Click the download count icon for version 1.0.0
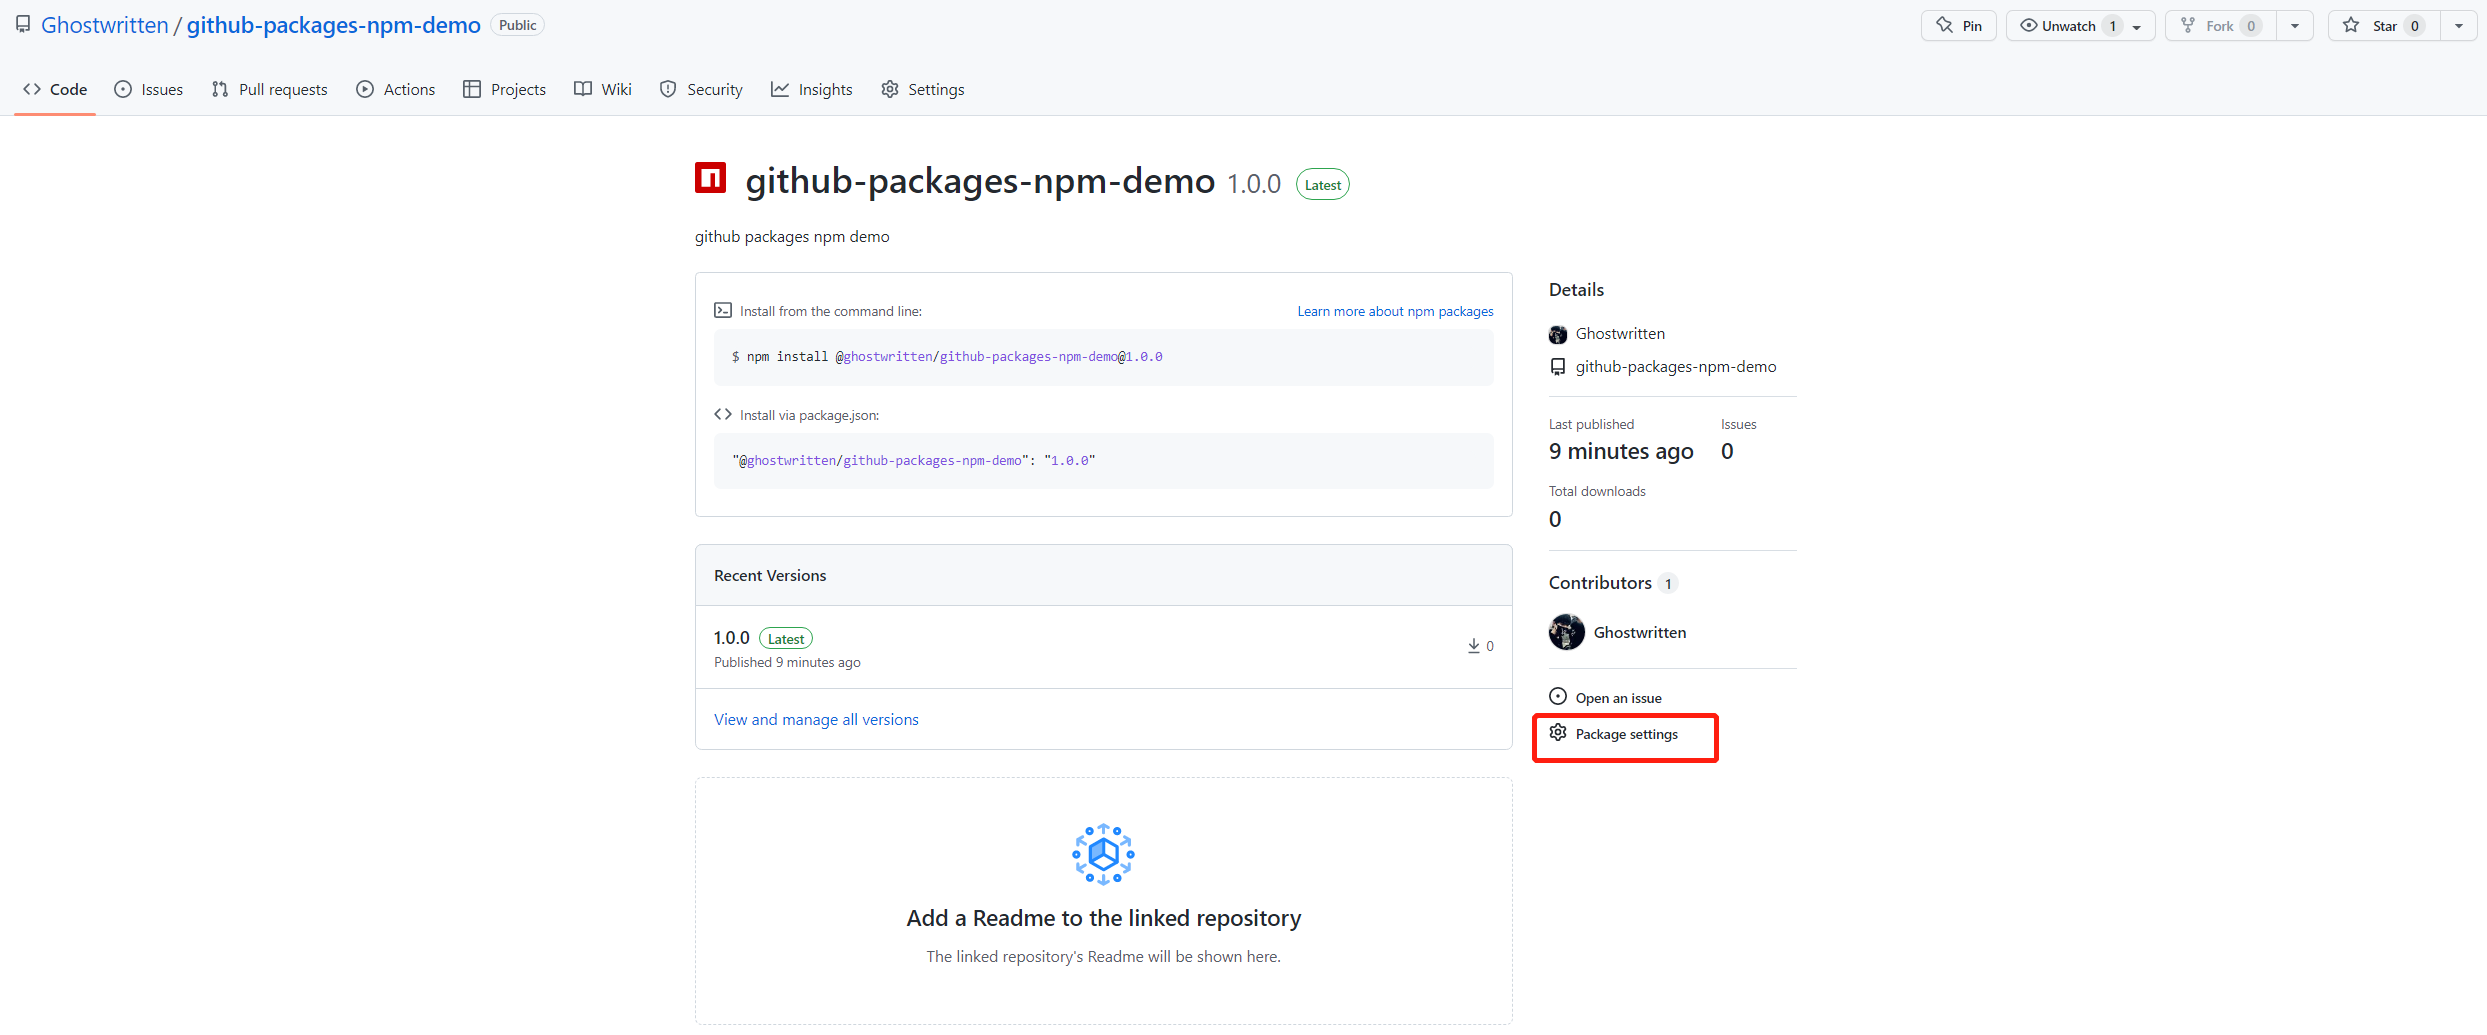This screenshot has height=1035, width=2487. [x=1473, y=646]
